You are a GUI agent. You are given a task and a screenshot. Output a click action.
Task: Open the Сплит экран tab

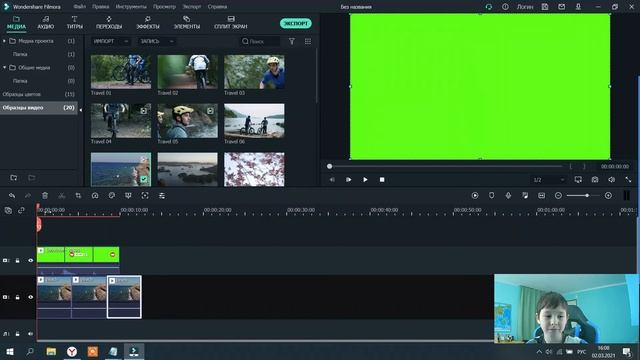tap(231, 23)
